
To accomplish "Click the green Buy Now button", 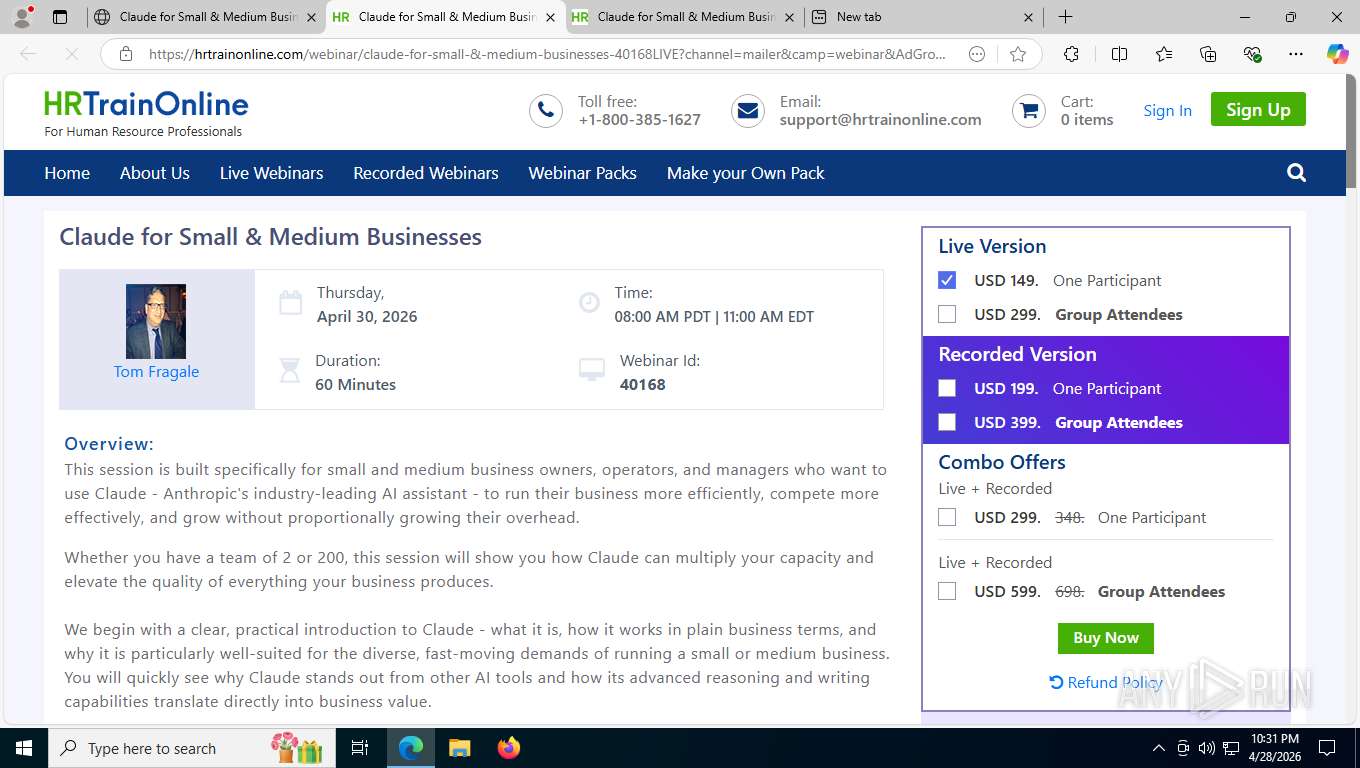I will pos(1106,638).
